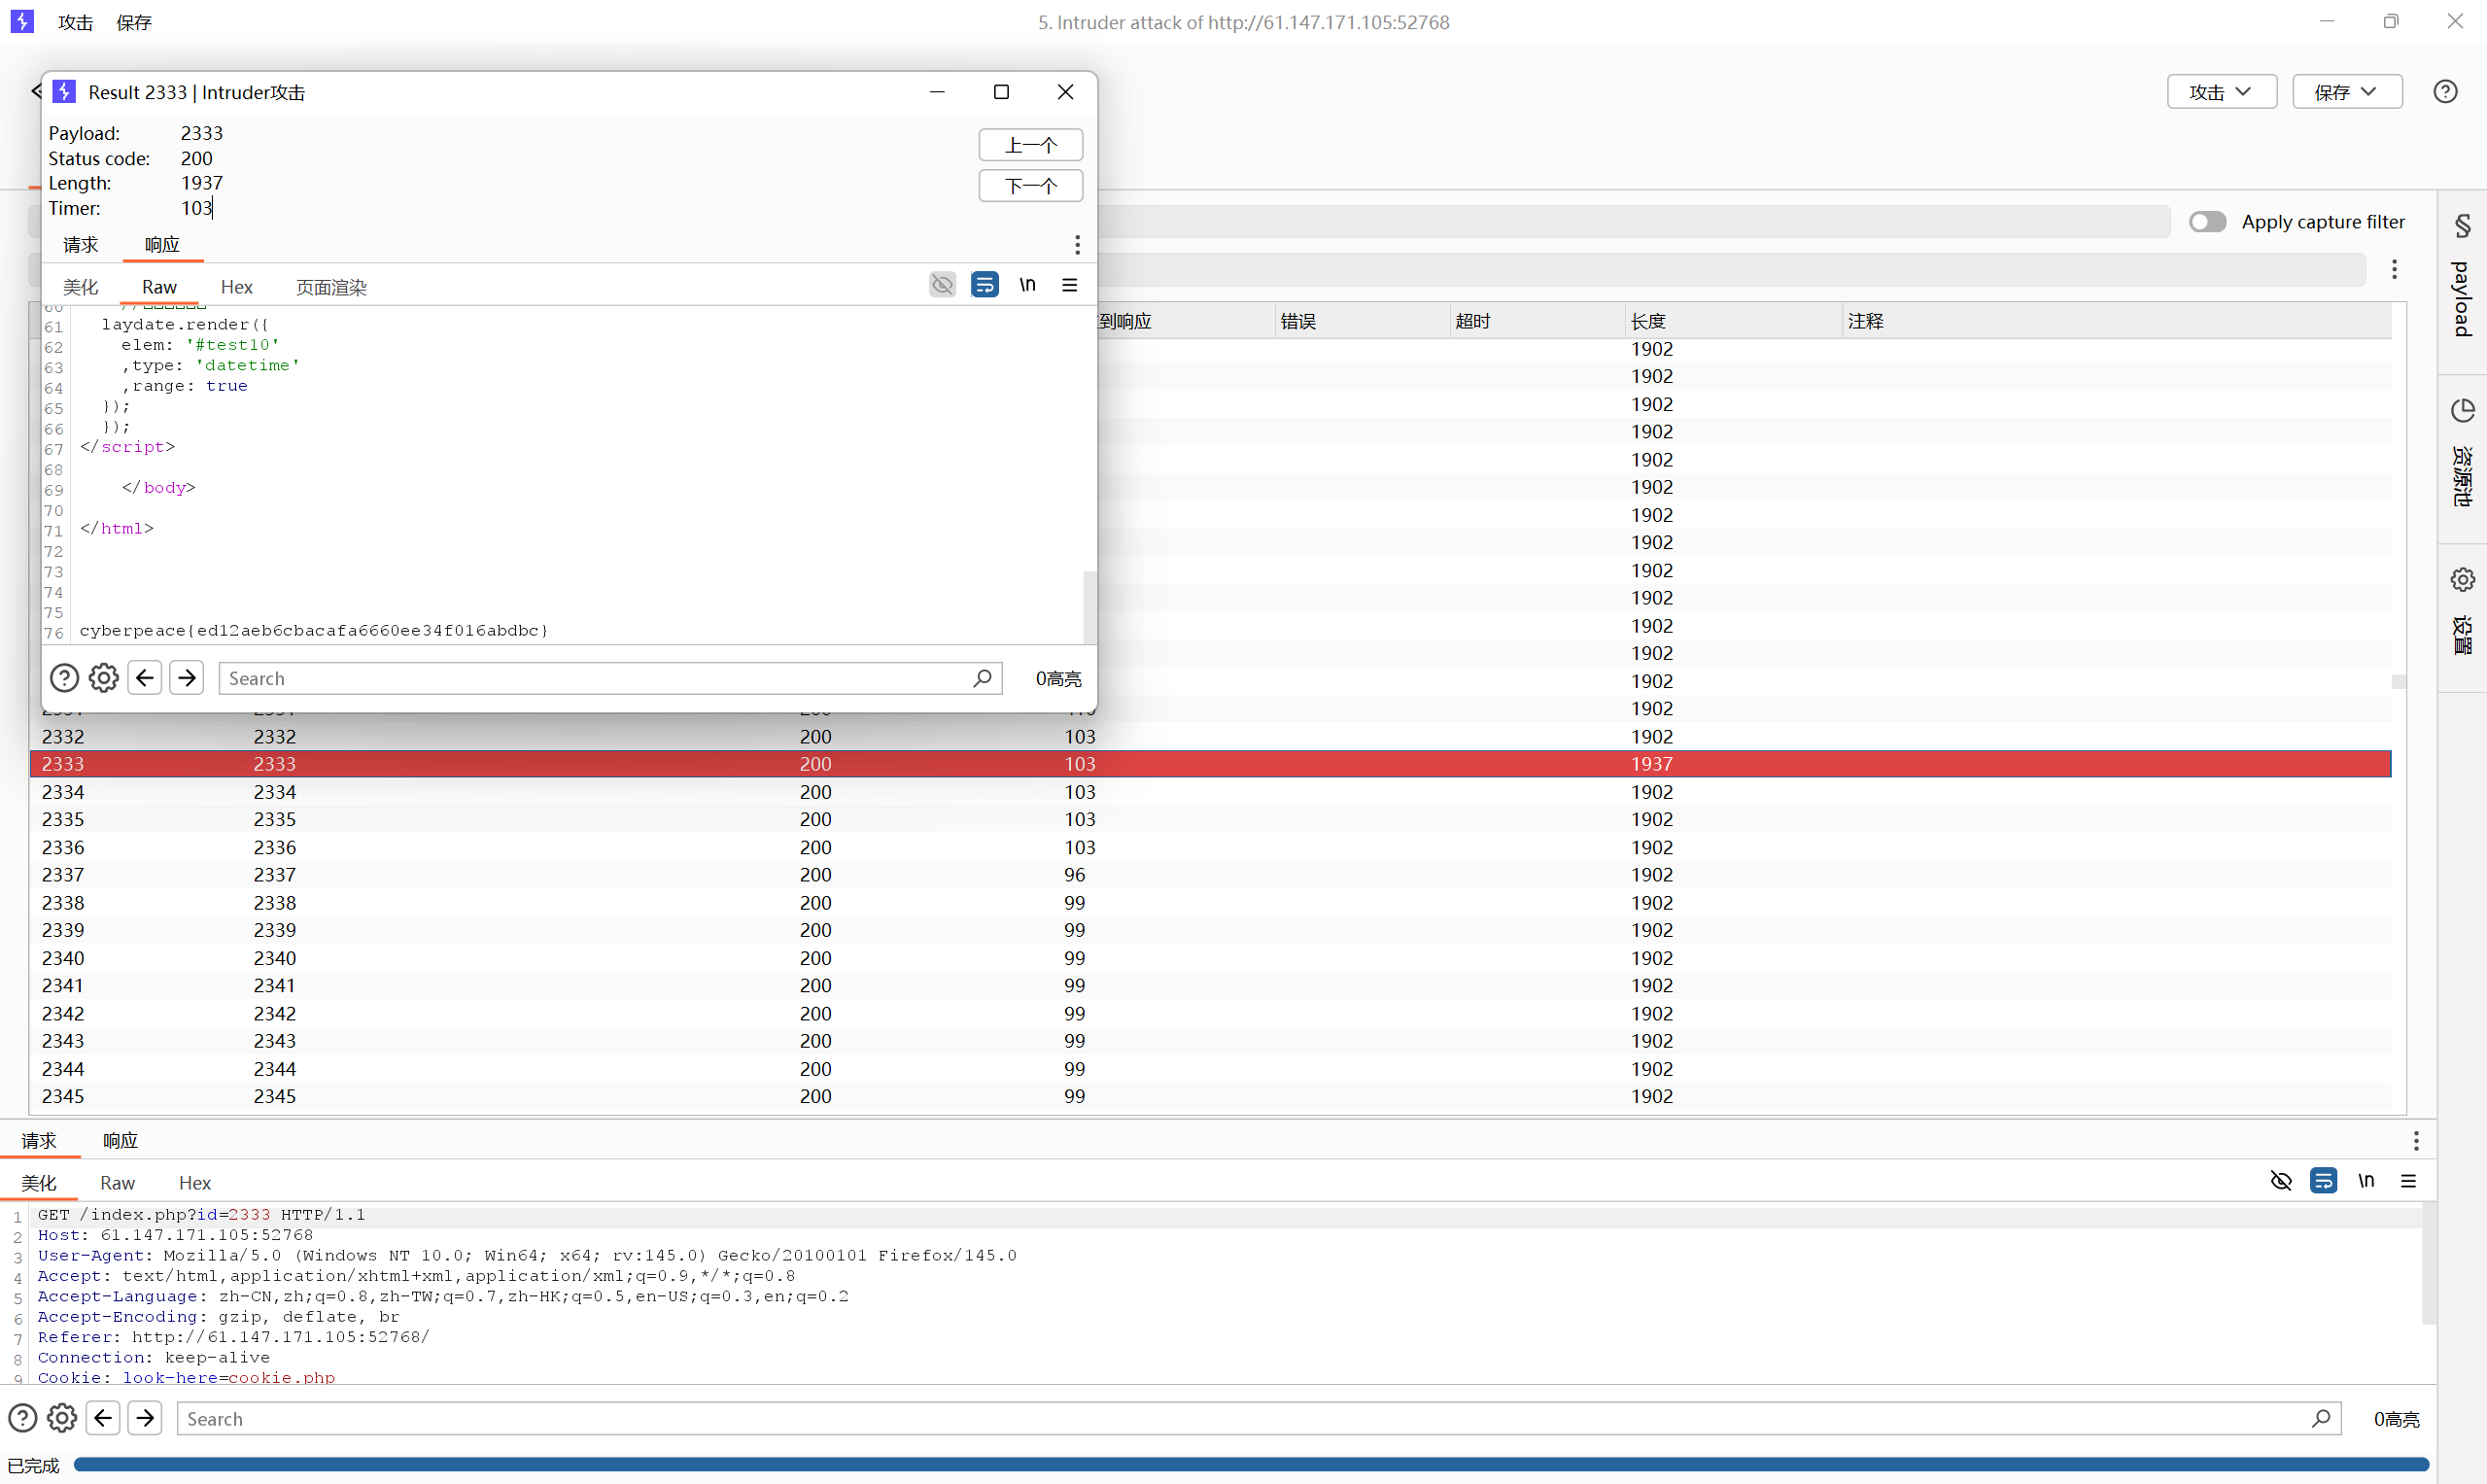Open the popup message editor hamburger menu
The image size is (2487, 1484).
(x=1069, y=285)
